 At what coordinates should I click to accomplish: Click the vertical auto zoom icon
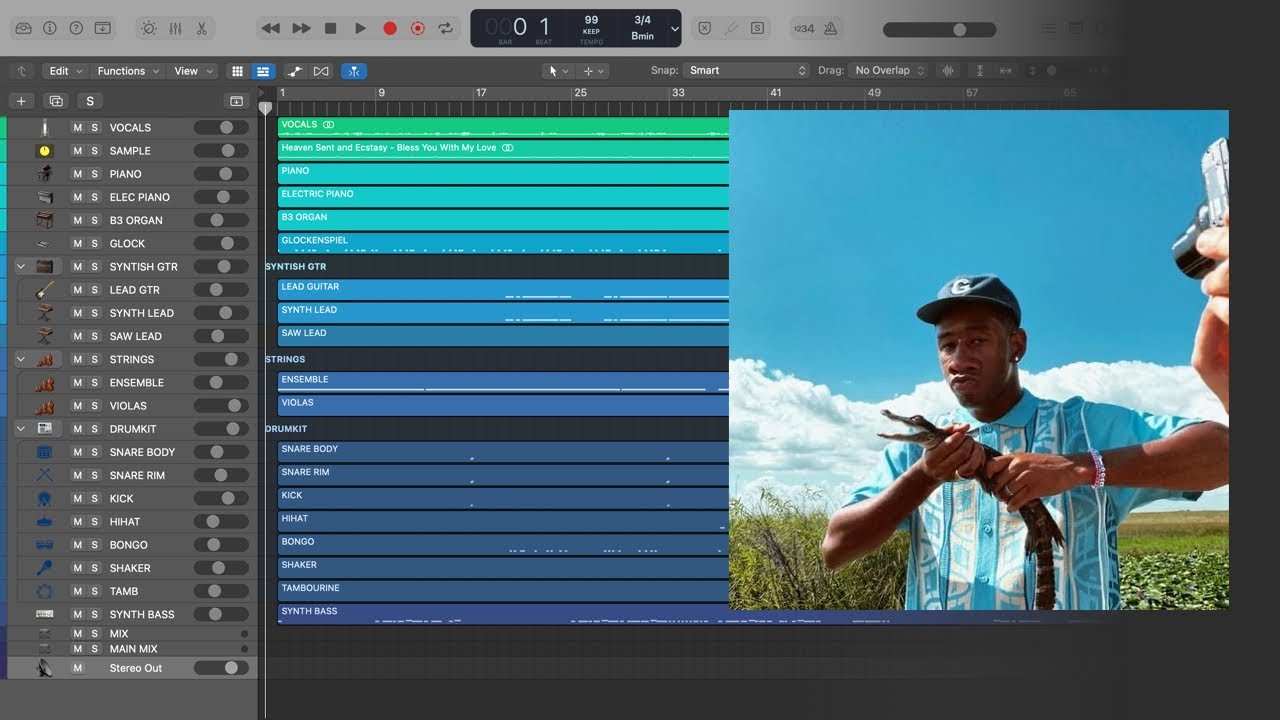click(x=980, y=70)
